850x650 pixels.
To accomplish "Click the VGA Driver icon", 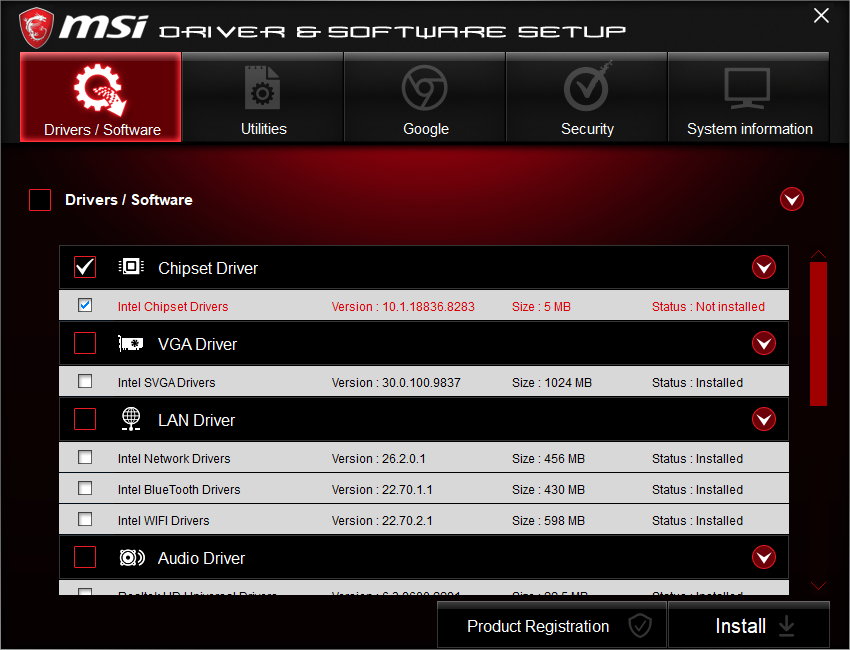I will (x=131, y=343).
